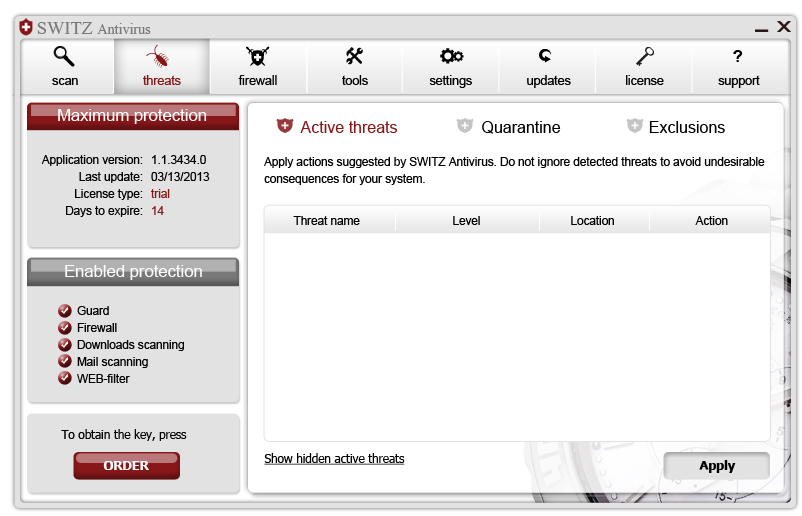Open the settings gears icon

point(451,56)
